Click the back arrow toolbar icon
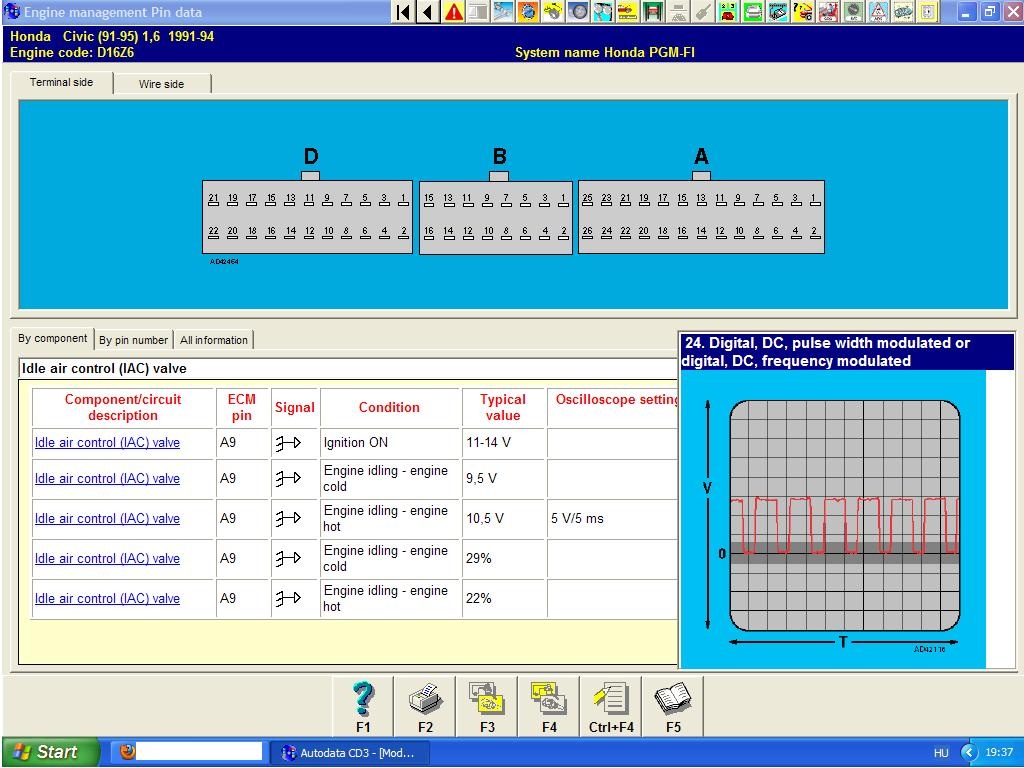This screenshot has width=1024, height=768. coord(428,12)
